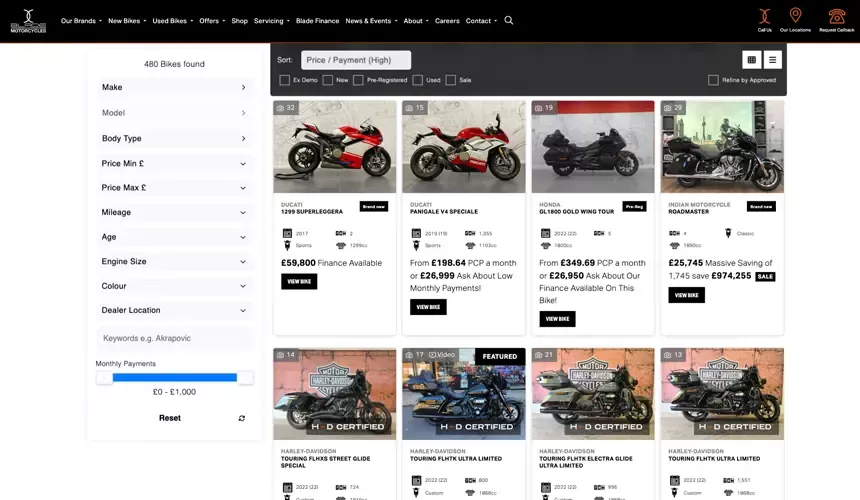Image resolution: width=860 pixels, height=500 pixels.
Task: Click calendar year icon on Panigale V4 Speciale
Action: 416,233
